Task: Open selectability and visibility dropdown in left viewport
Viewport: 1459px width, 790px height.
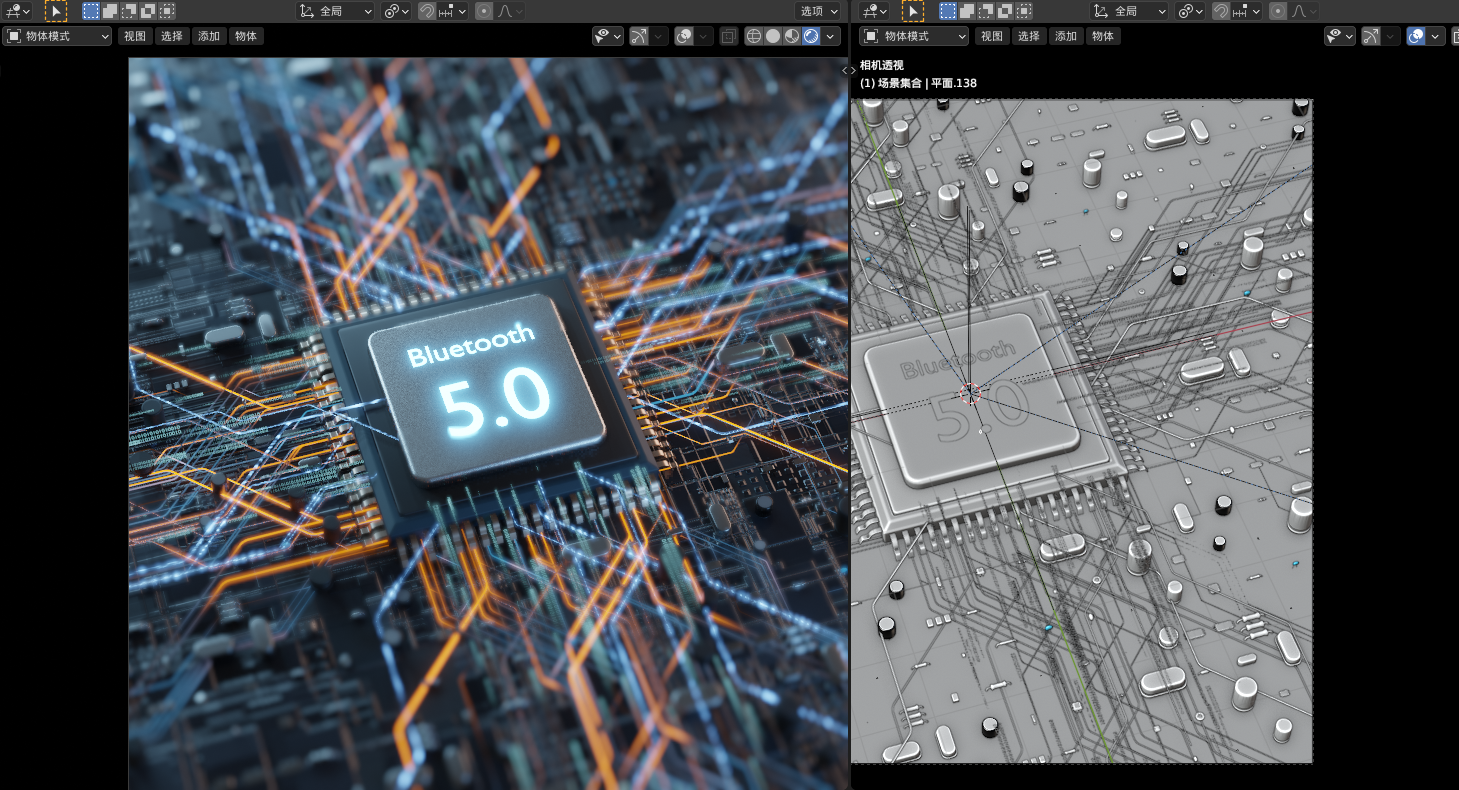Action: point(608,36)
